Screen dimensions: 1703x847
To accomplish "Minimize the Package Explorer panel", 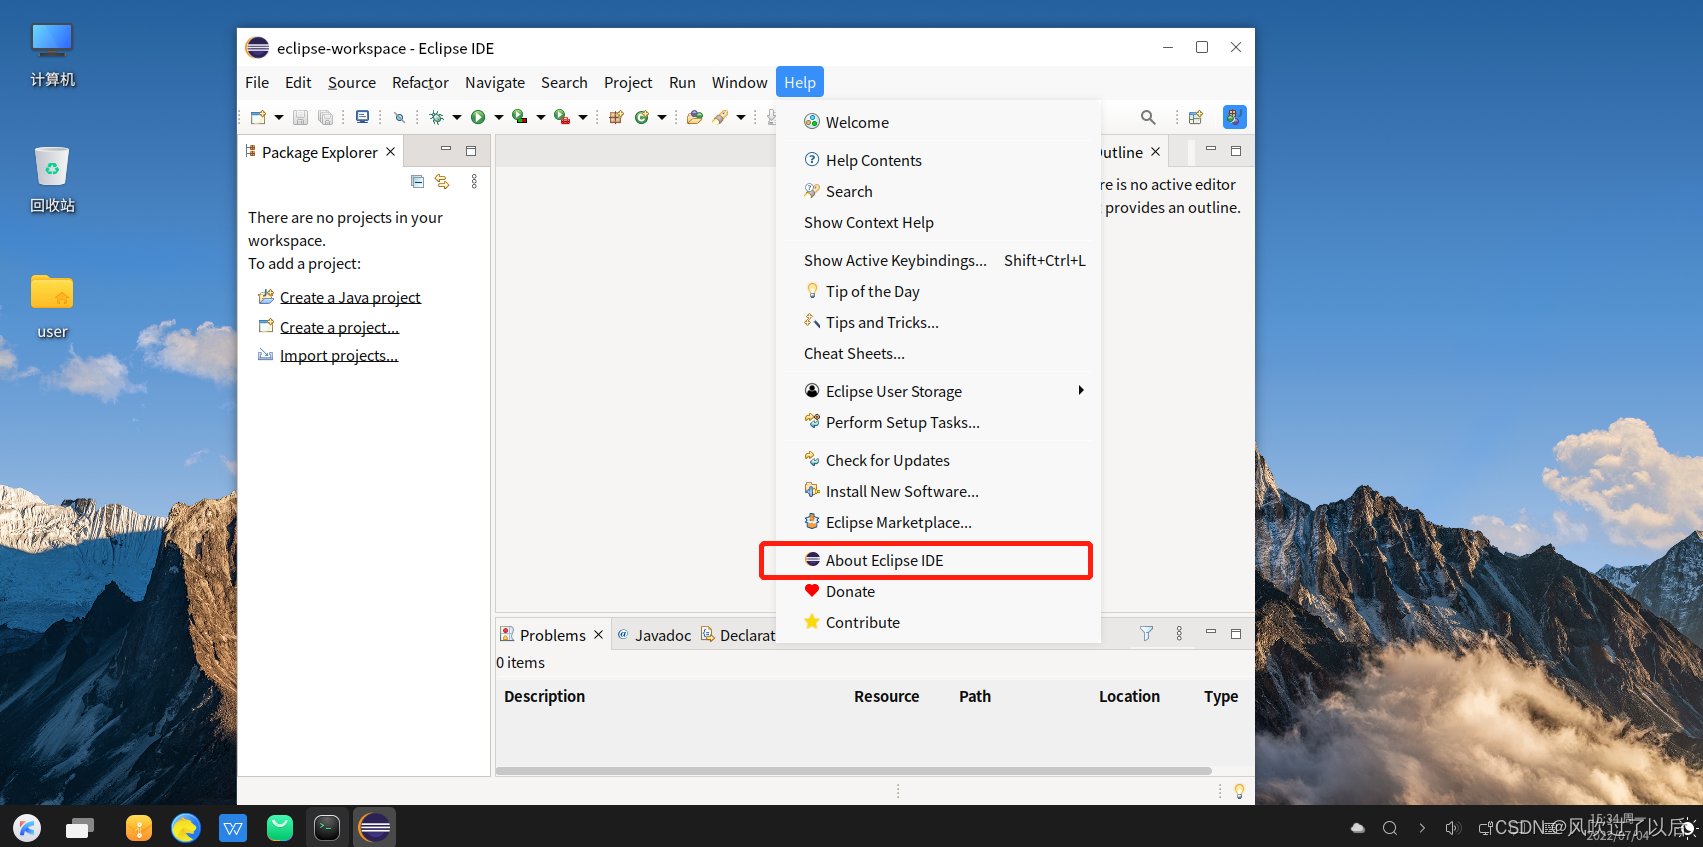I will [x=446, y=150].
